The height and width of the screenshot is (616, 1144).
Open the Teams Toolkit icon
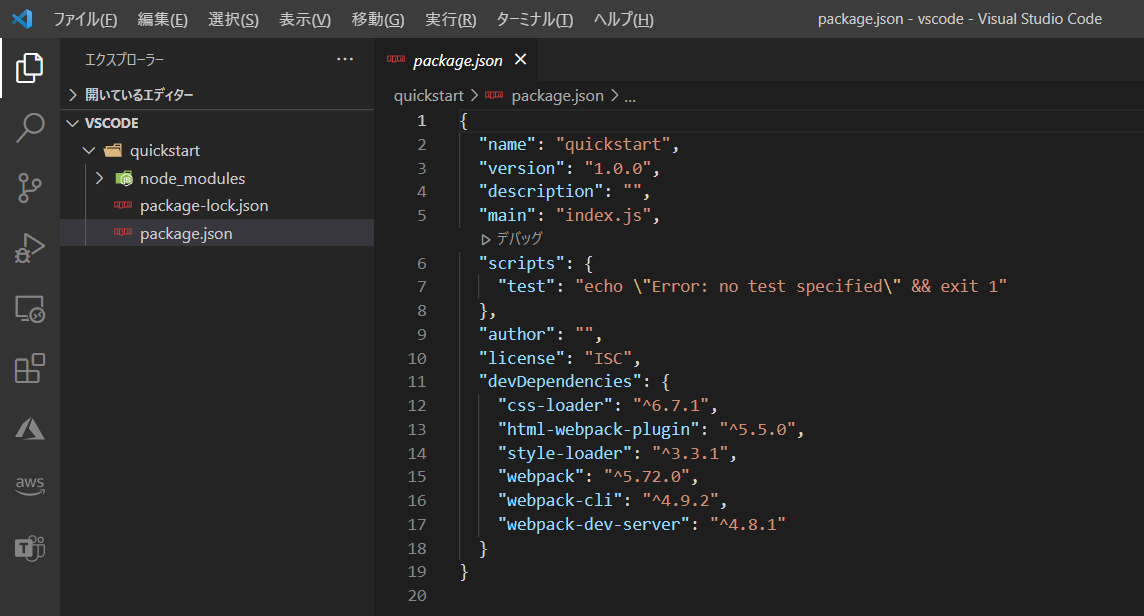[30, 548]
